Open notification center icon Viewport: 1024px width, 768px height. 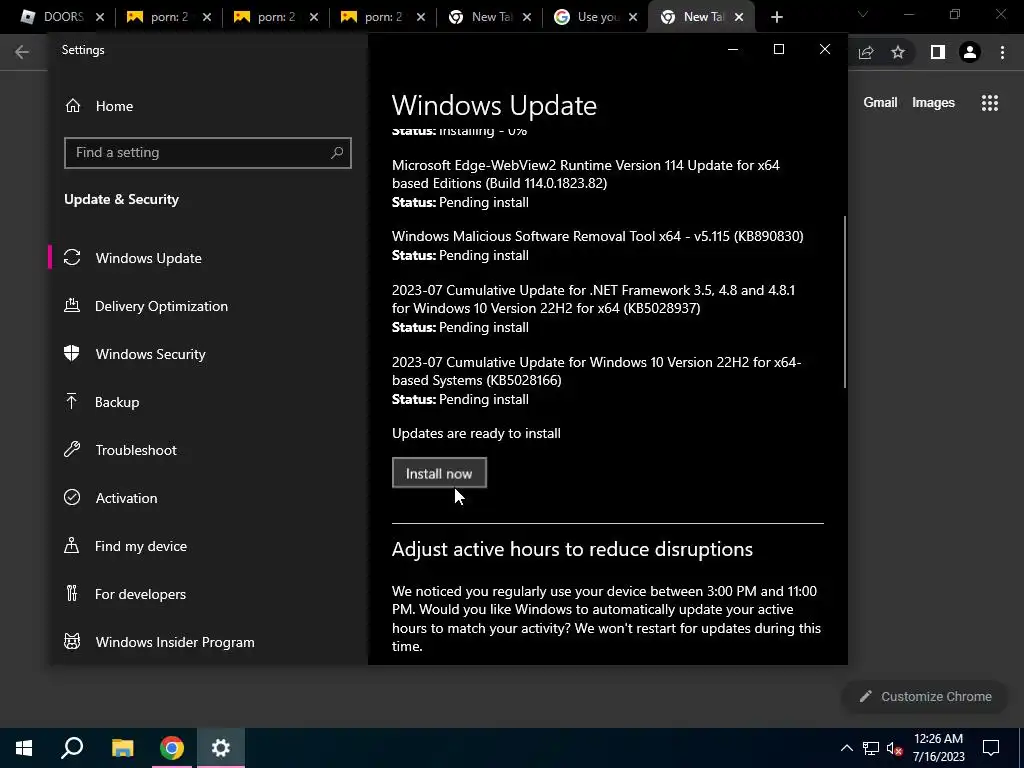pos(991,748)
